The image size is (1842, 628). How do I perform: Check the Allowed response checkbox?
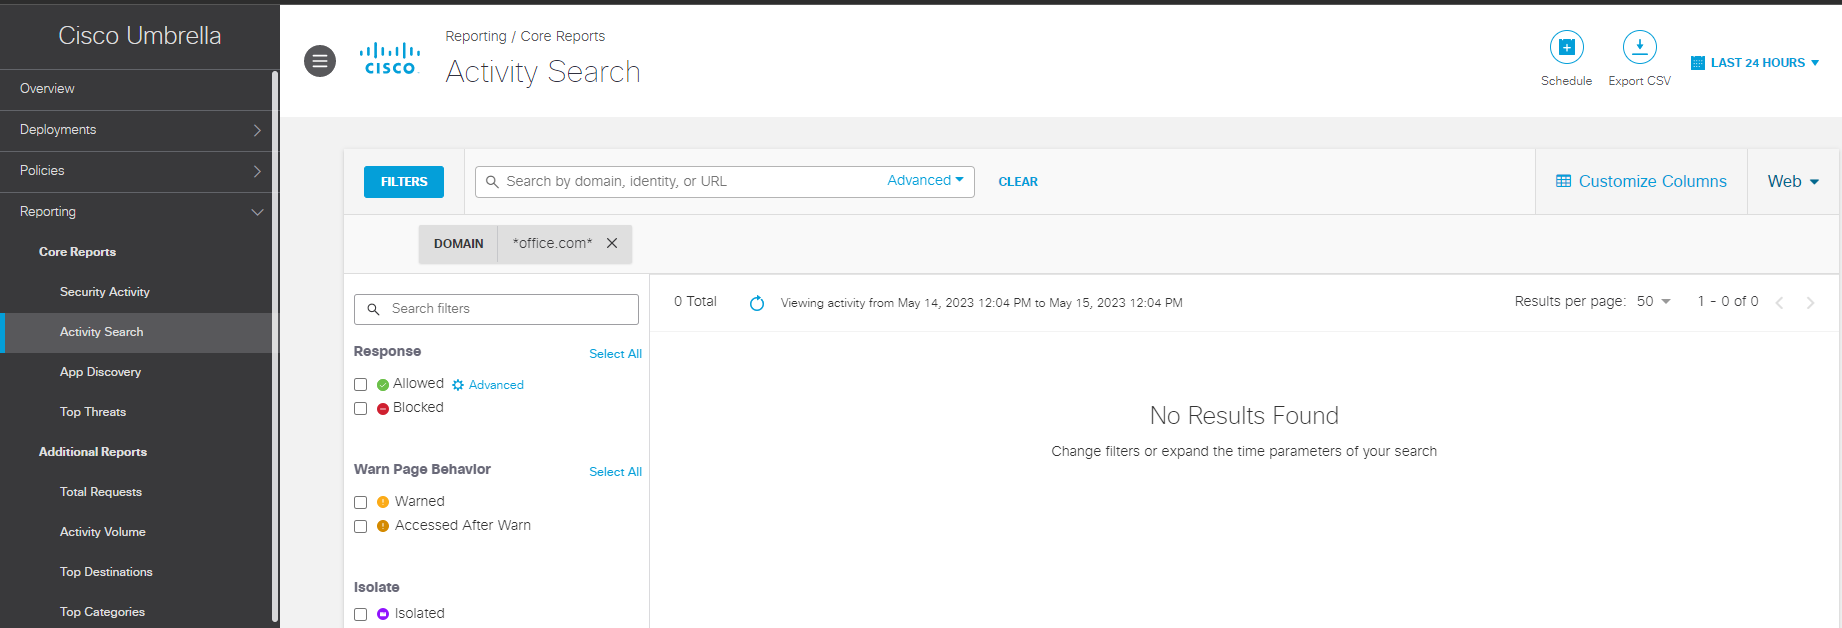click(x=361, y=385)
